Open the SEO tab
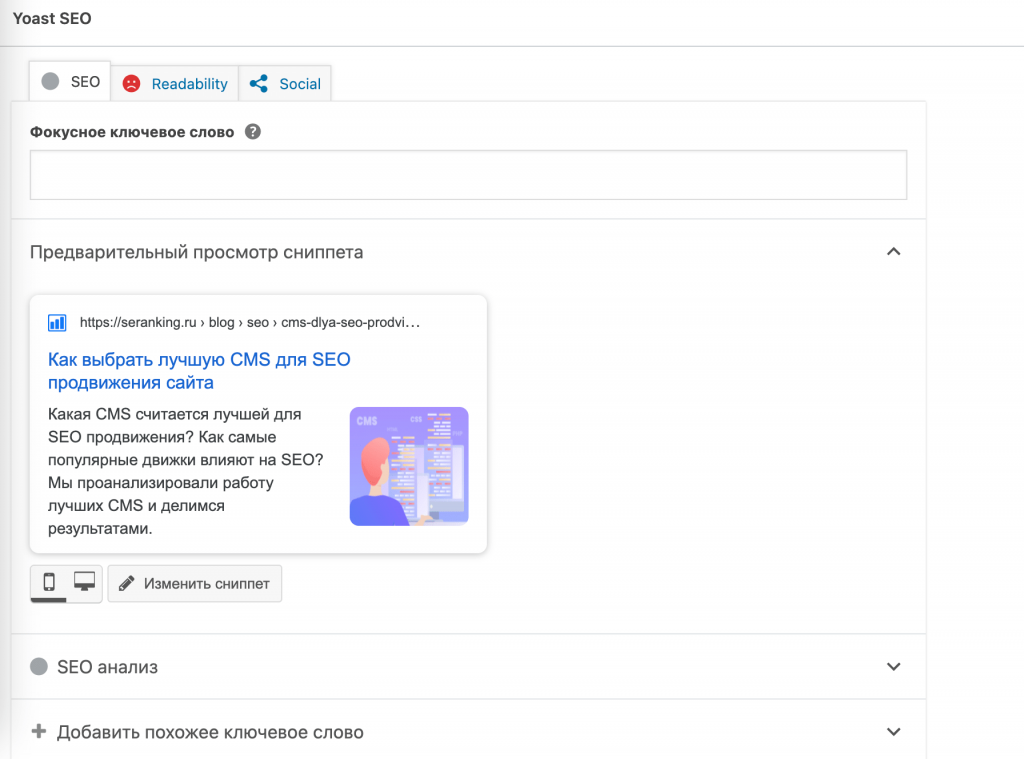This screenshot has height=759, width=1024. [x=70, y=82]
